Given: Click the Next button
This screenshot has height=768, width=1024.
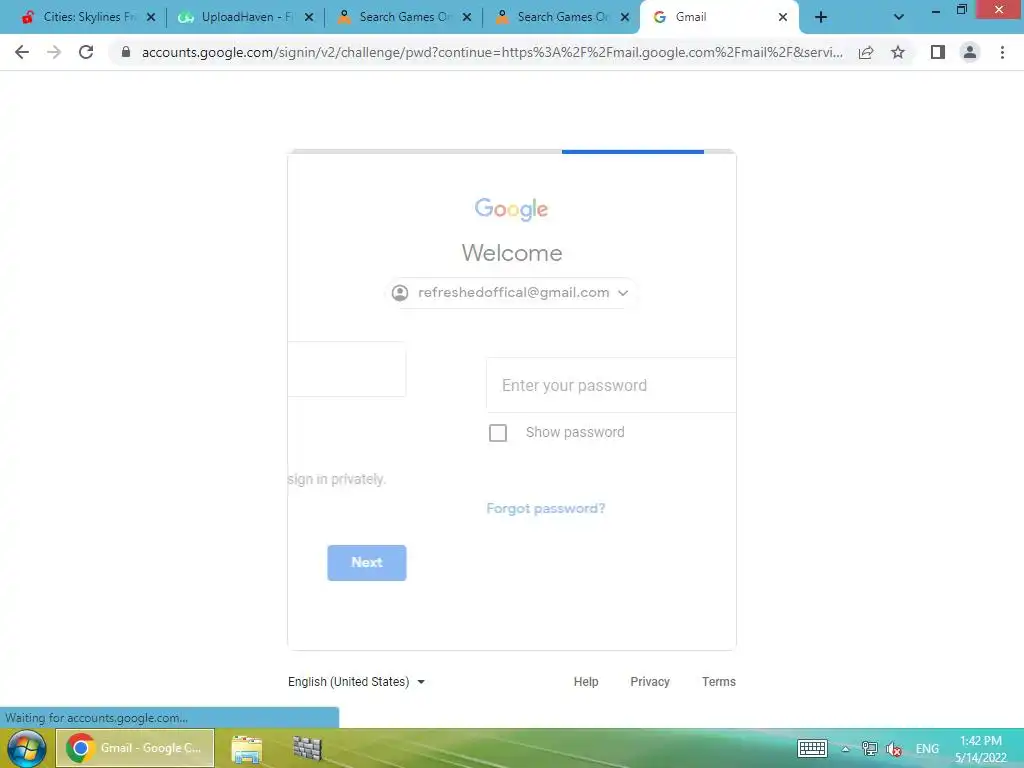Looking at the screenshot, I should click(x=366, y=562).
